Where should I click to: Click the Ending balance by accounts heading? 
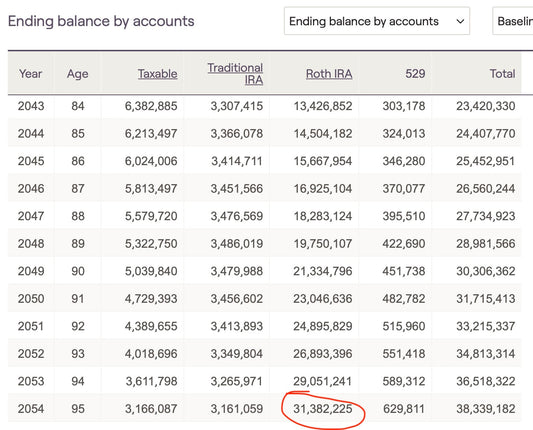[x=101, y=21]
